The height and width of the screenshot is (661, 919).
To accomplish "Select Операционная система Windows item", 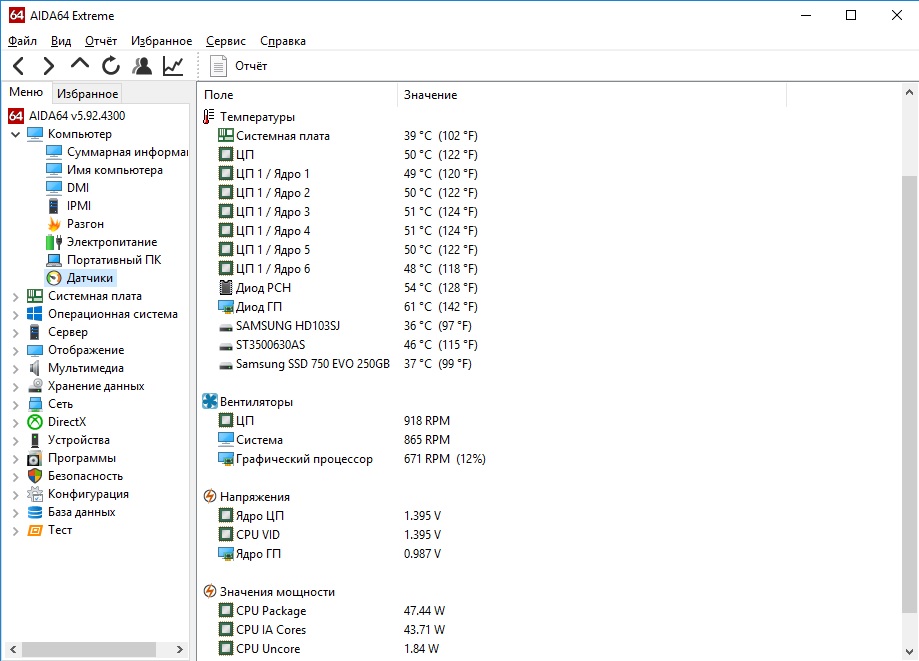I will pyautogui.click(x=103, y=314).
